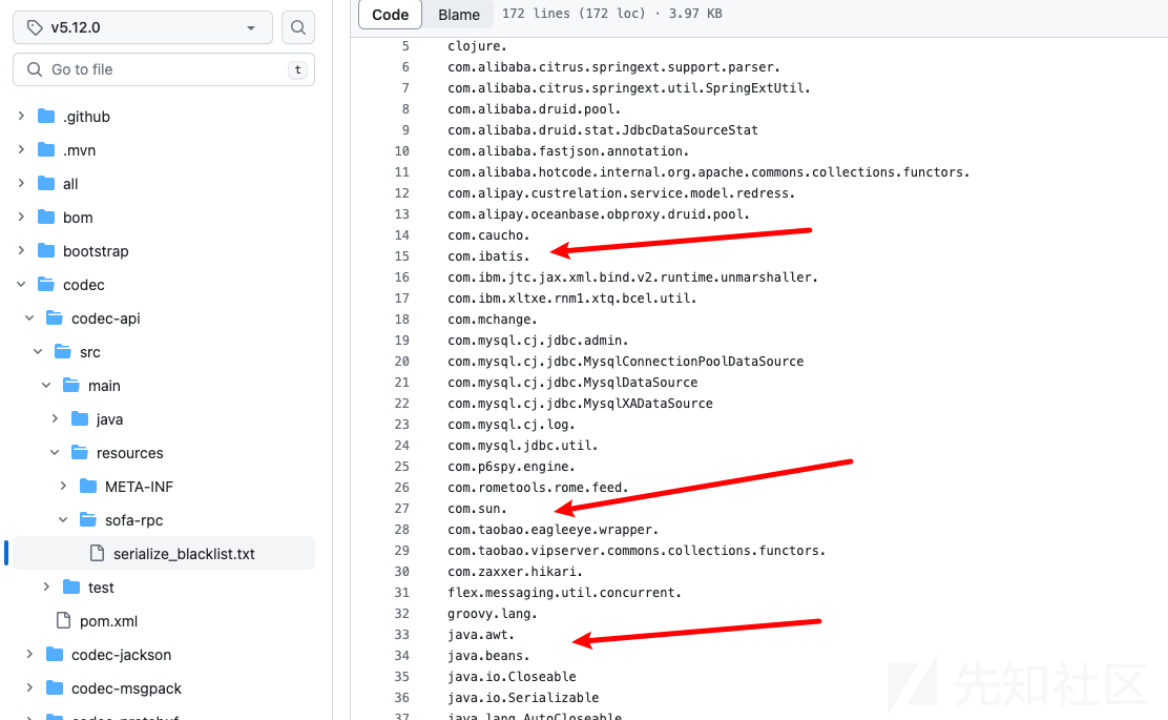1168x720 pixels.
Task: Expand the codec-jackson folder chevron
Action: pyautogui.click(x=29, y=654)
